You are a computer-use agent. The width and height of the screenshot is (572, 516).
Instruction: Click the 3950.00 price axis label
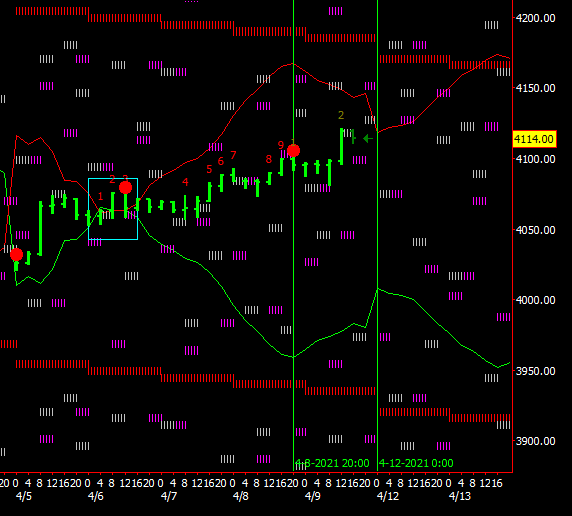[536, 371]
